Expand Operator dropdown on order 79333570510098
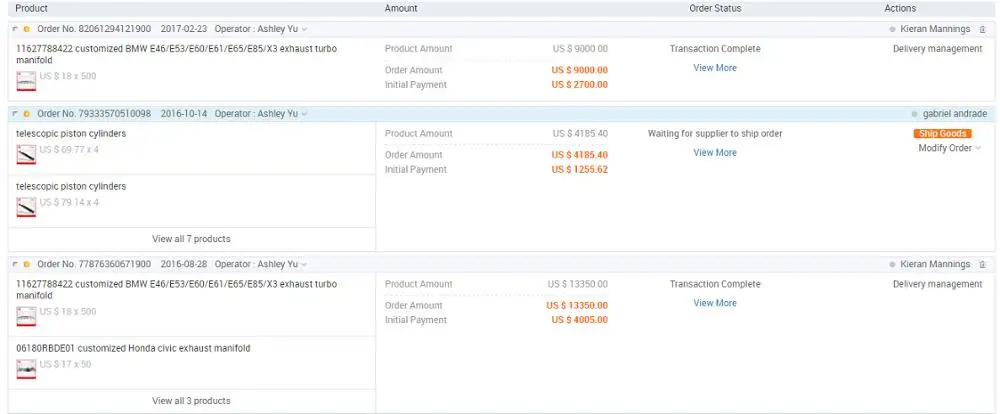Viewport: 1000px width, 414px height. tap(304, 114)
